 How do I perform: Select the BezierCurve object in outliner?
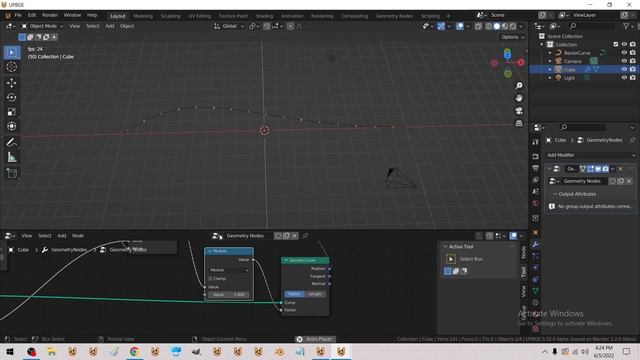pos(577,53)
